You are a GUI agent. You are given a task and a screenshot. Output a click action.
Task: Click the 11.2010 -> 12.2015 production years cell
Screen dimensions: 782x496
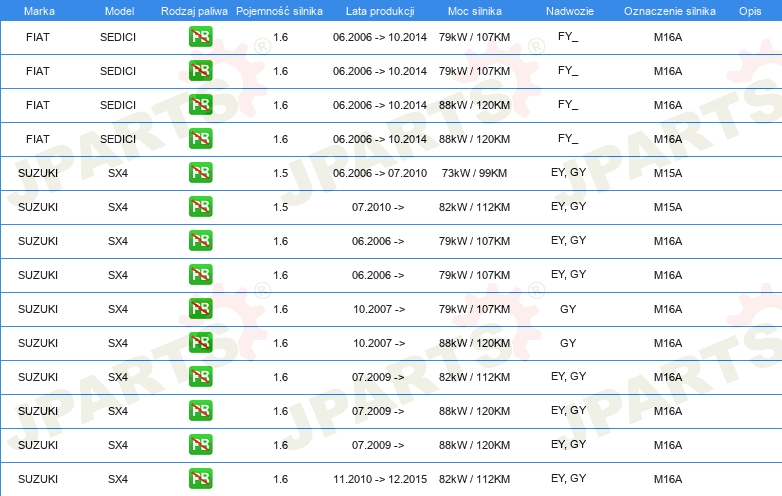point(380,479)
